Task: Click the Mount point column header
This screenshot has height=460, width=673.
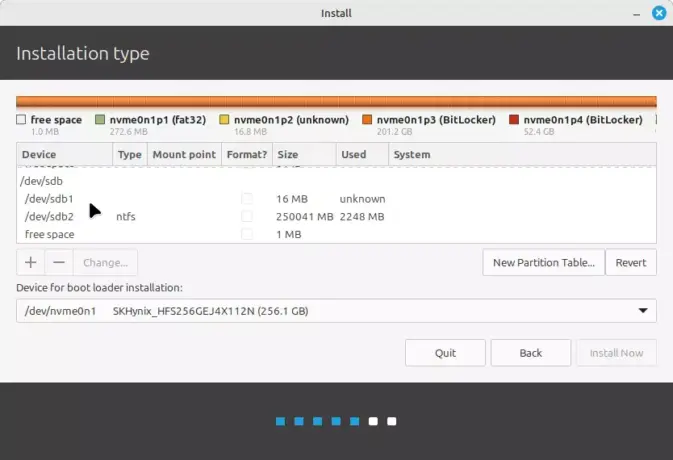Action: (183, 155)
